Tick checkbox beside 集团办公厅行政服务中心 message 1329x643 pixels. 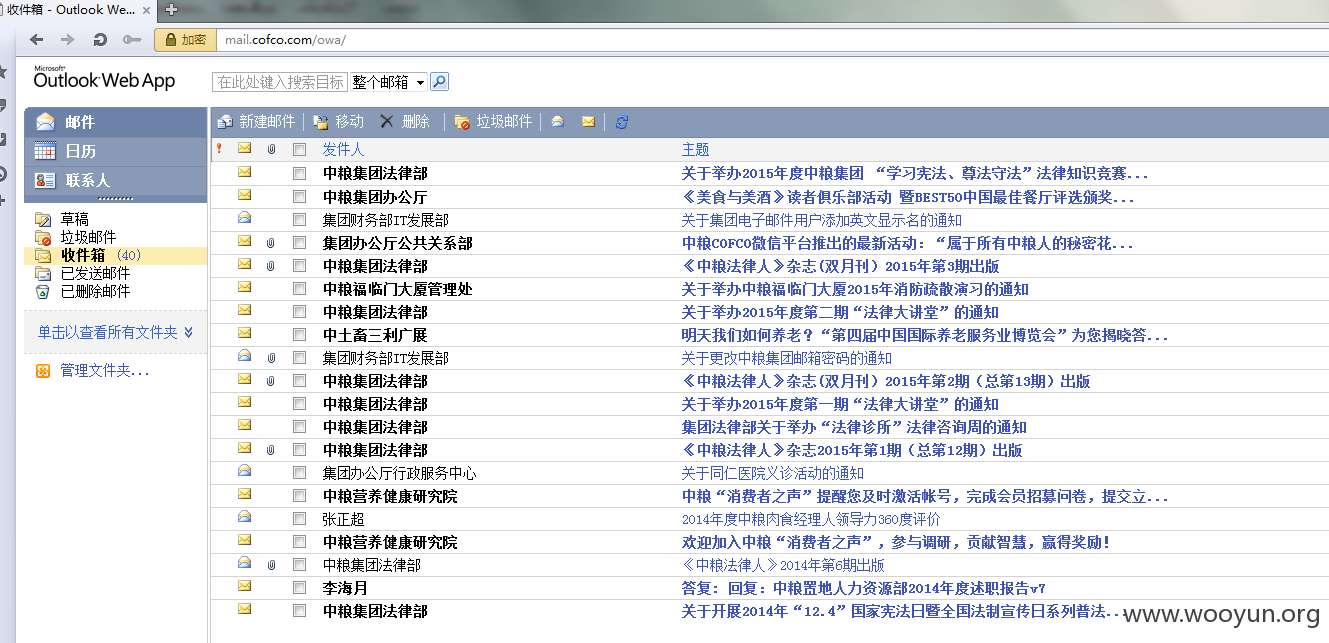click(299, 472)
